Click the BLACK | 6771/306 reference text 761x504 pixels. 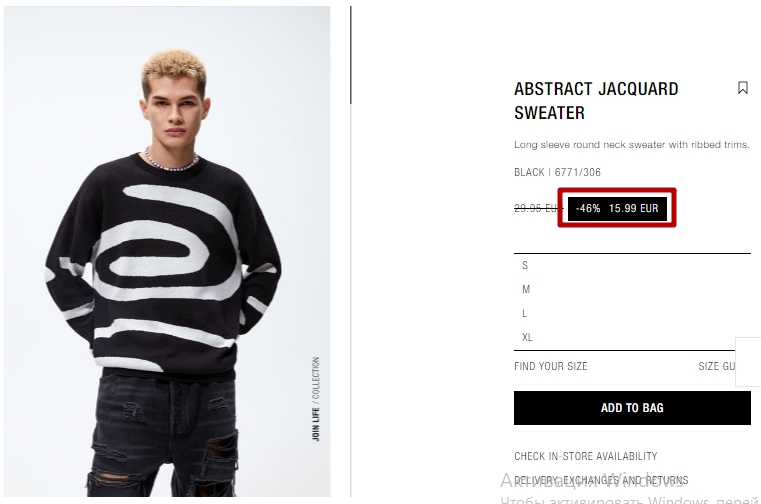(557, 172)
